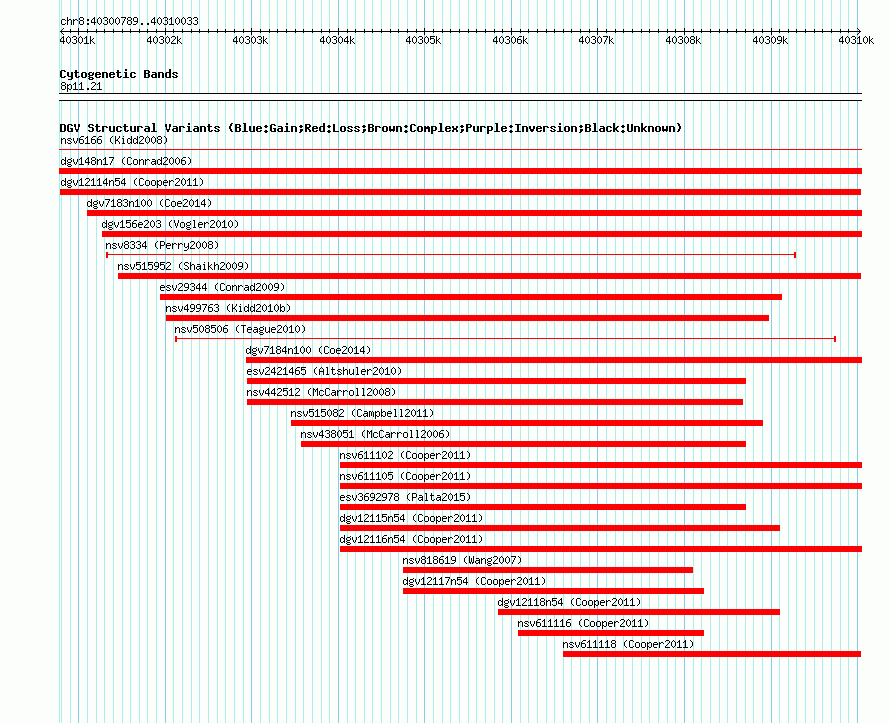Click the esv2421465 (Altshuler2010) label
Image resolution: width=890 pixels, height=723 pixels.
point(324,371)
